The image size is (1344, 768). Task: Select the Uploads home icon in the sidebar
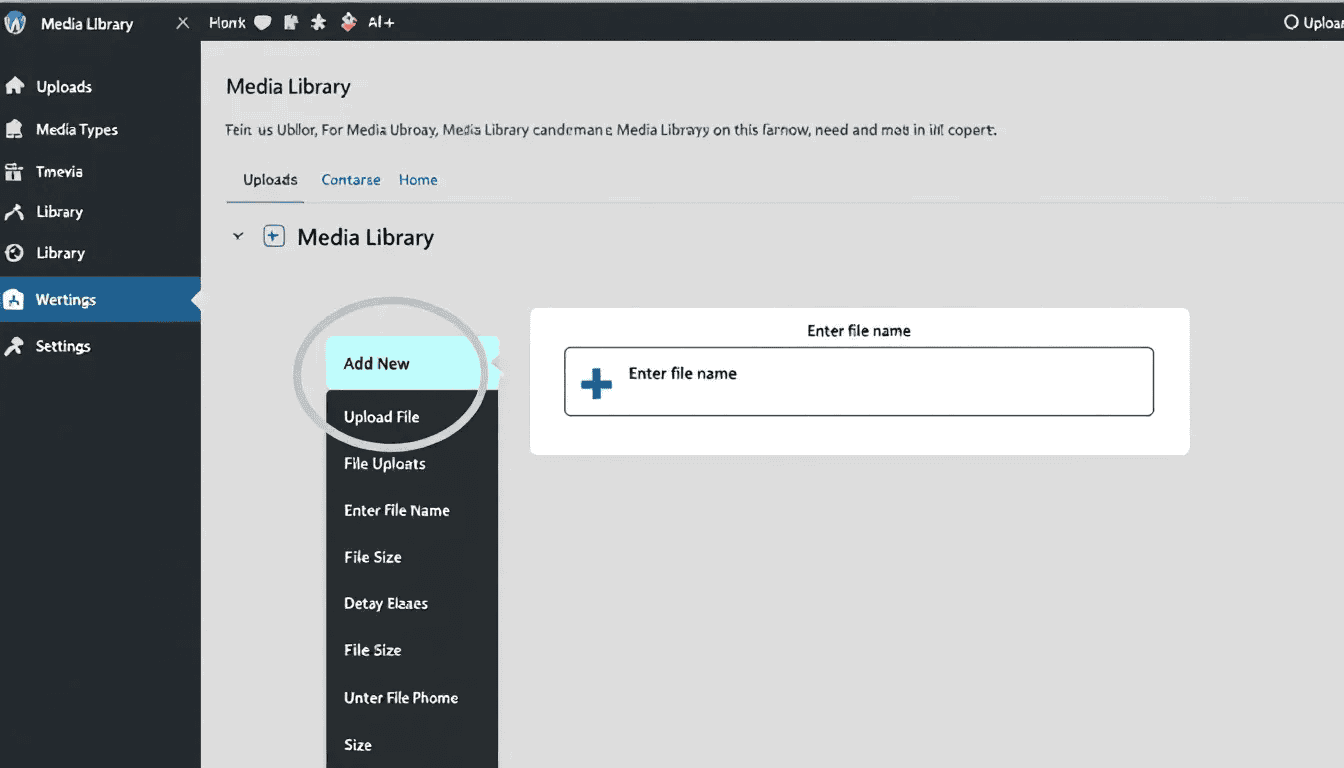pyautogui.click(x=14, y=87)
